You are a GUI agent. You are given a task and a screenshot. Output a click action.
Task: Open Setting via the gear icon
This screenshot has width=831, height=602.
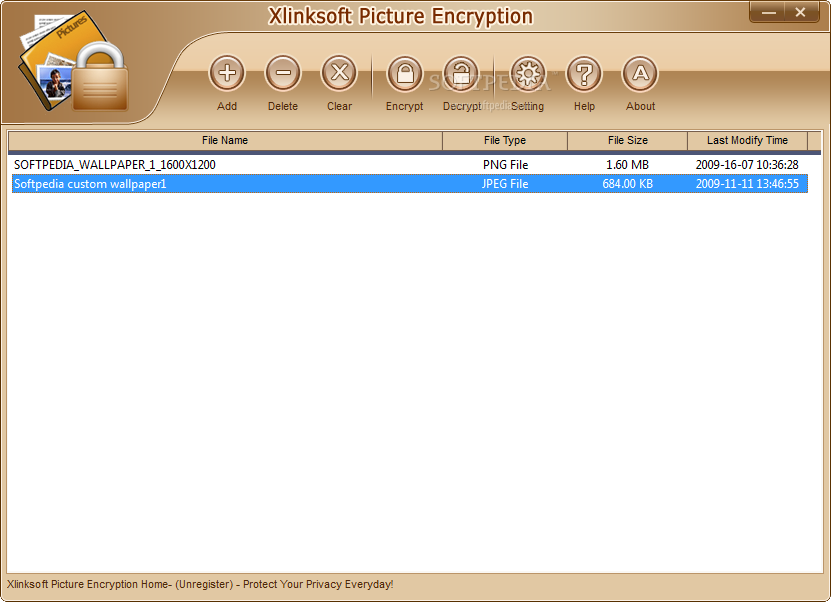528,73
